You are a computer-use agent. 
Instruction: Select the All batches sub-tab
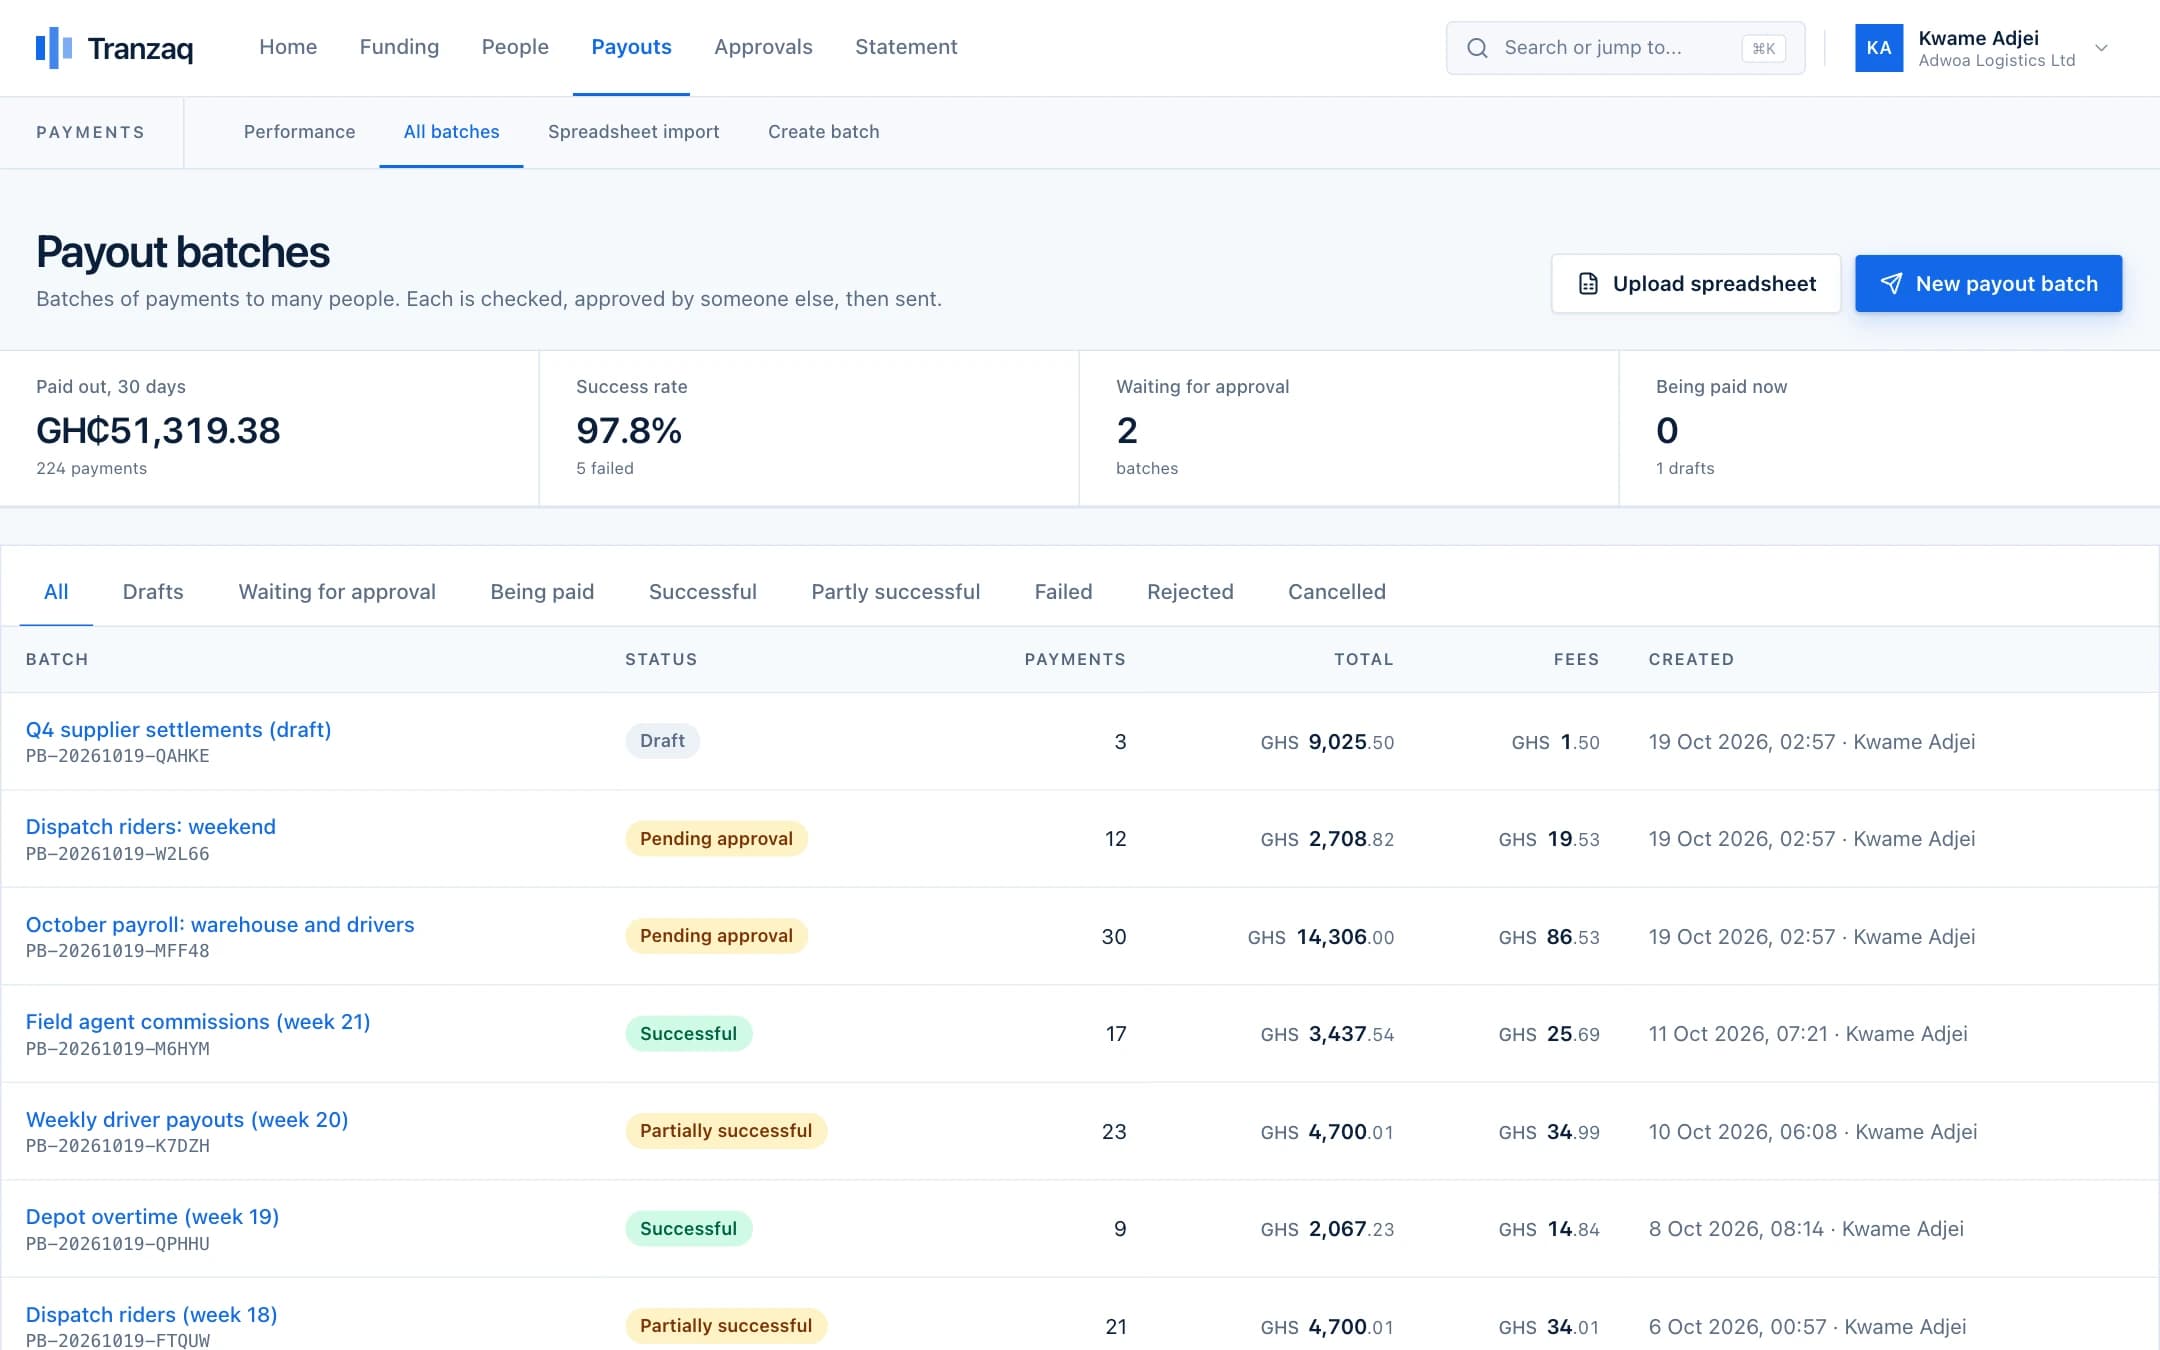451,132
